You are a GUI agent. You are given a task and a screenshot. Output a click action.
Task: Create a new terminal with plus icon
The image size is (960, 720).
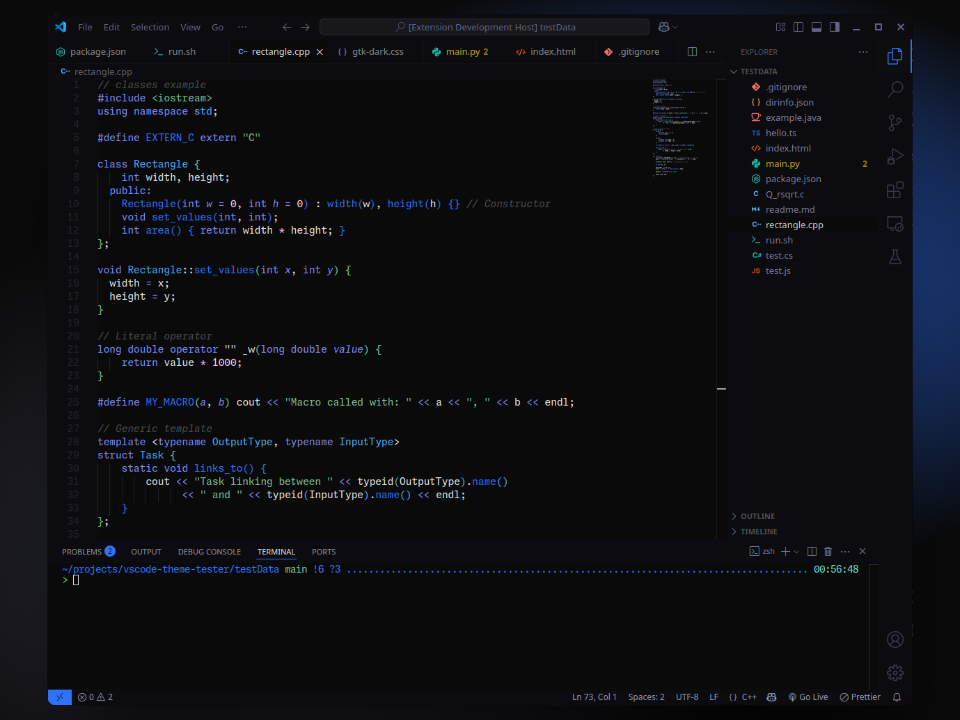[x=785, y=551]
